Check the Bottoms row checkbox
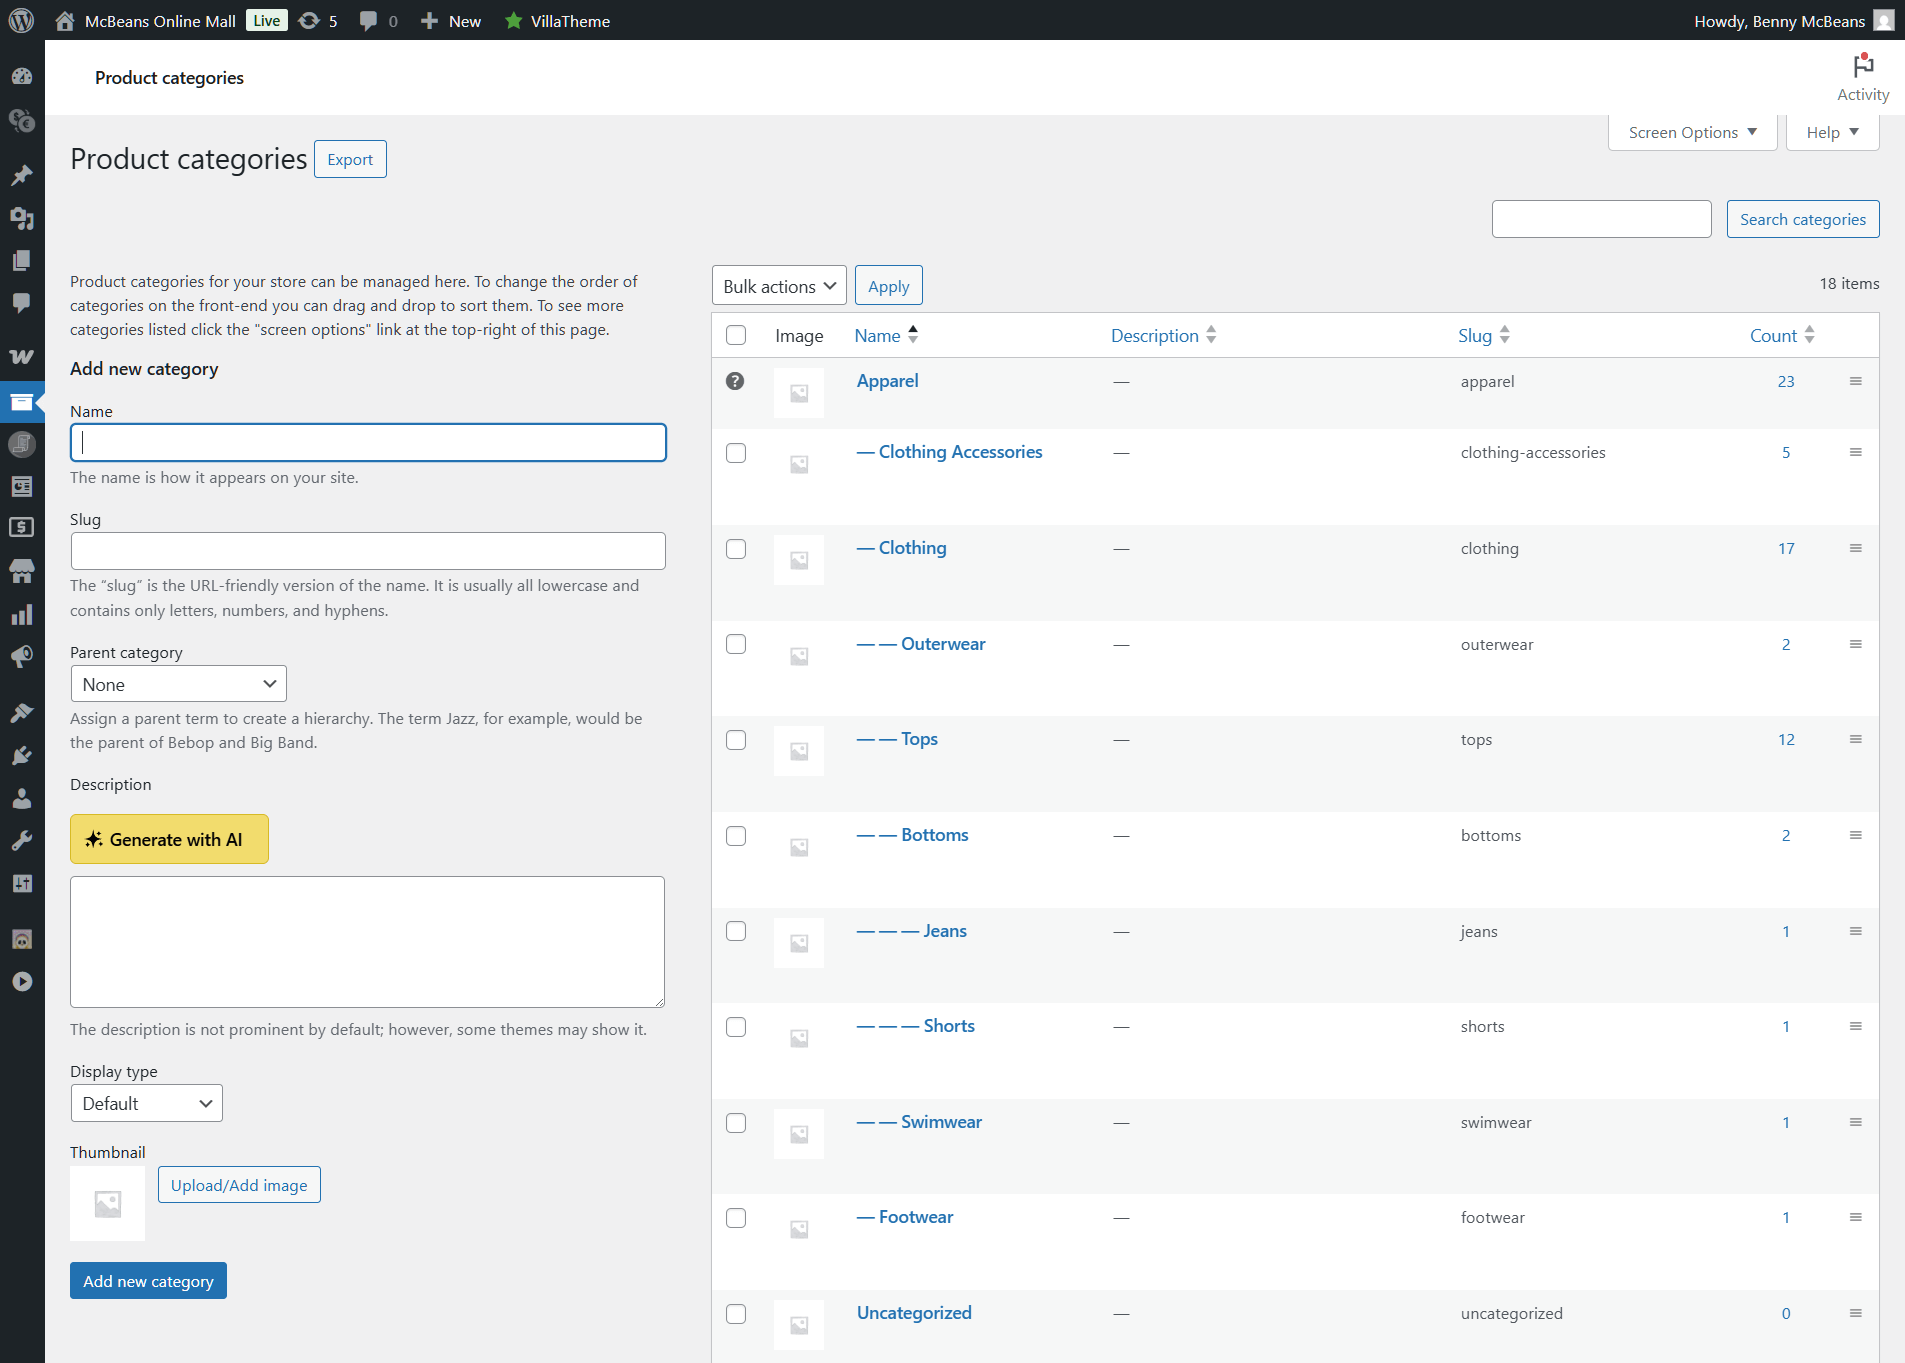The height and width of the screenshot is (1363, 1905). 736,836
